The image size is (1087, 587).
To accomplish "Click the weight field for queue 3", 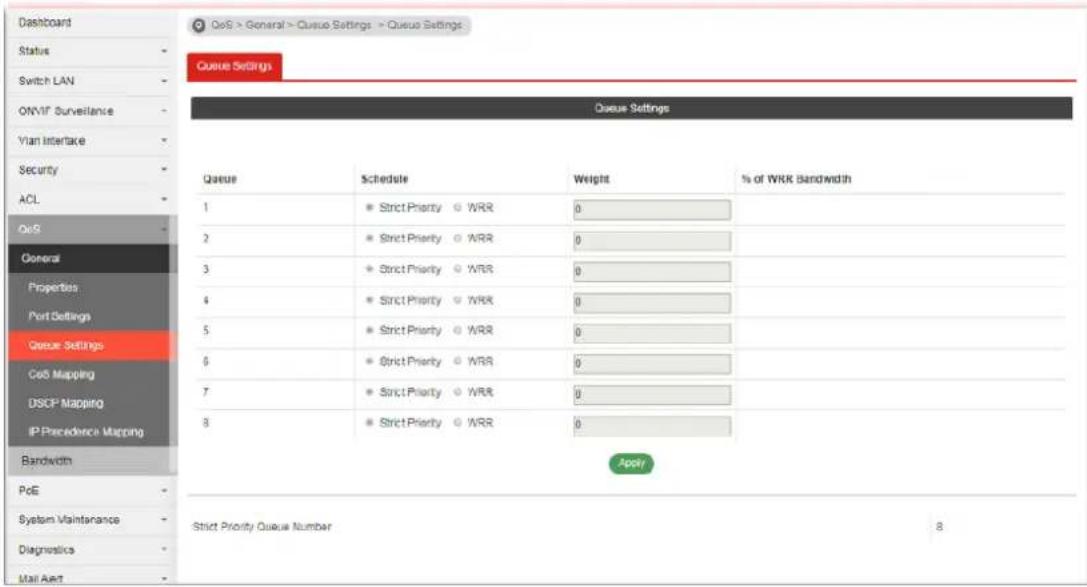I will pos(652,271).
